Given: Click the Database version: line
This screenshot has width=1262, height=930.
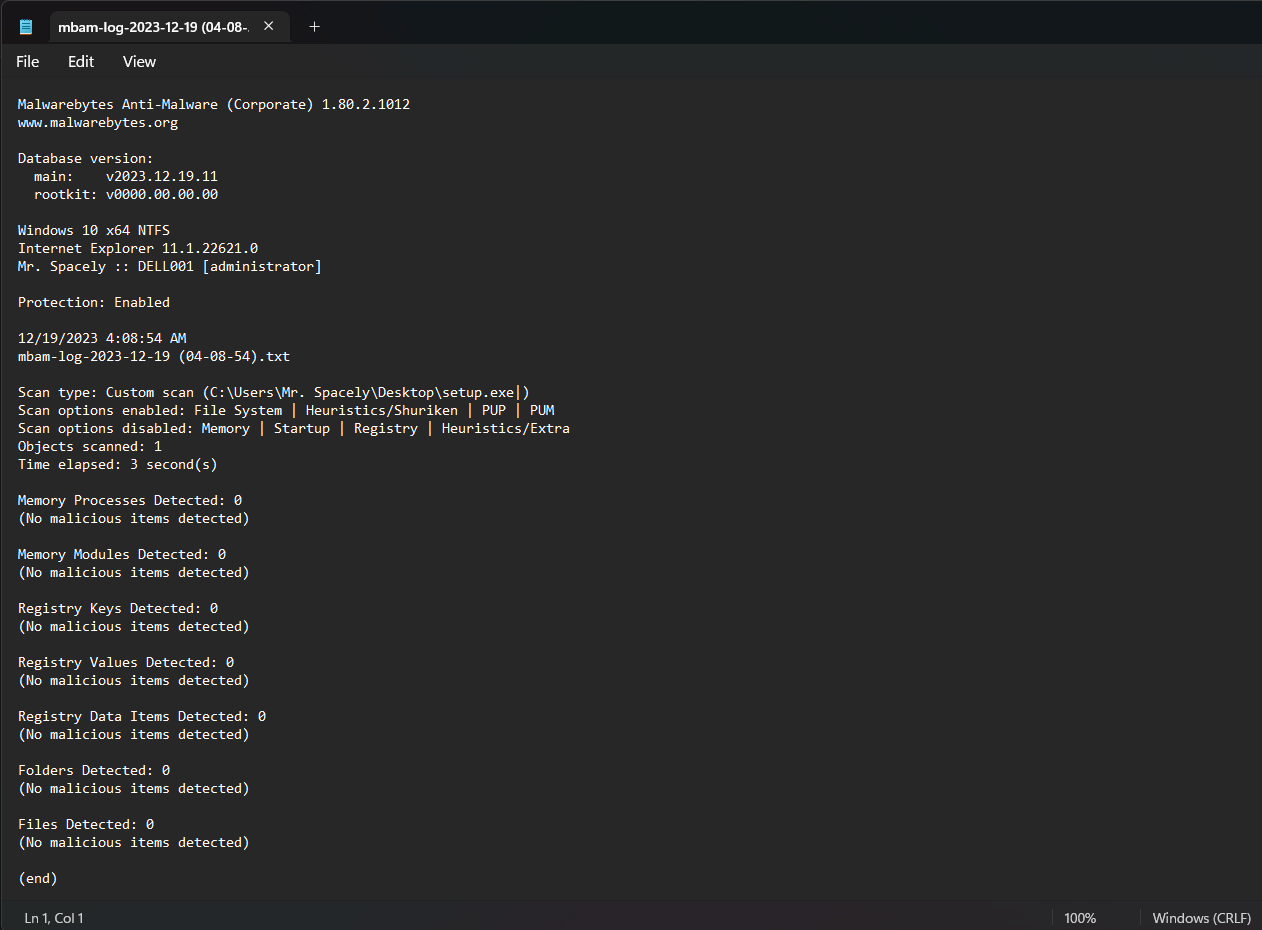Looking at the screenshot, I should (86, 158).
